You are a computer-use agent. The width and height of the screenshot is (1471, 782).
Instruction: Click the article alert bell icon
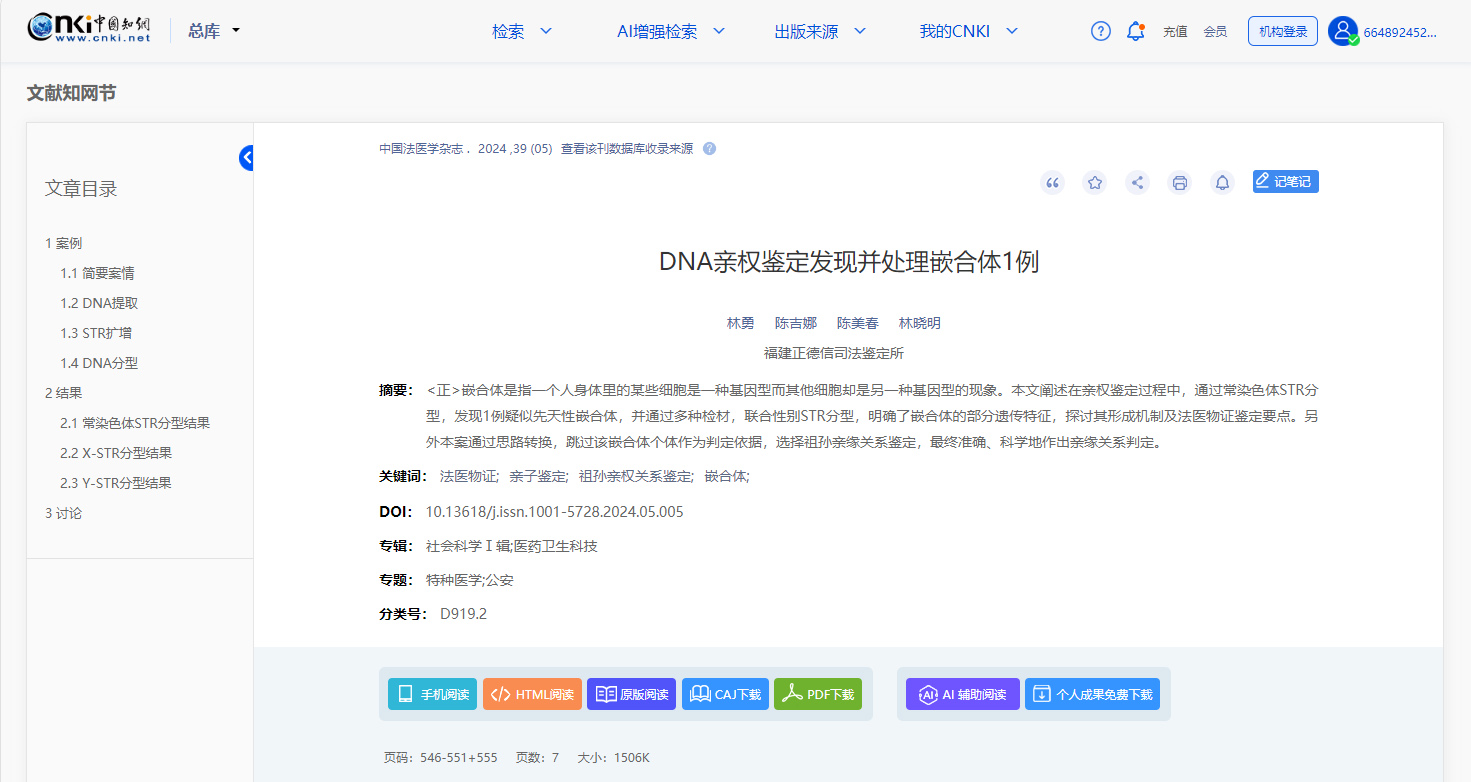click(x=1222, y=182)
